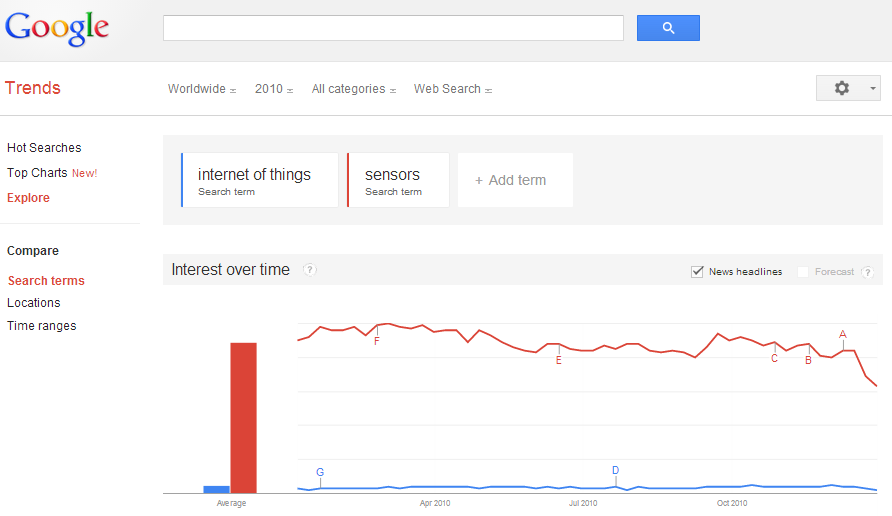This screenshot has height=516, width=892.
Task: Expand the All categories dropdown
Action: (x=353, y=89)
